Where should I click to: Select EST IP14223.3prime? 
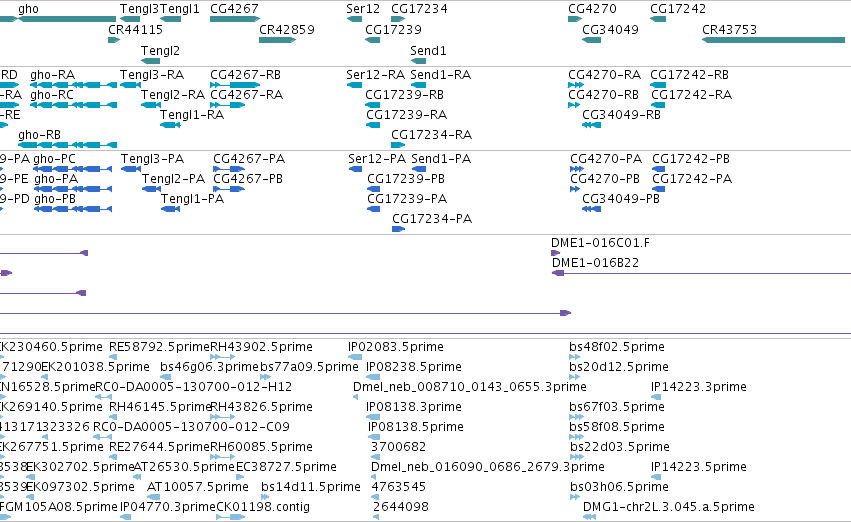(698, 387)
